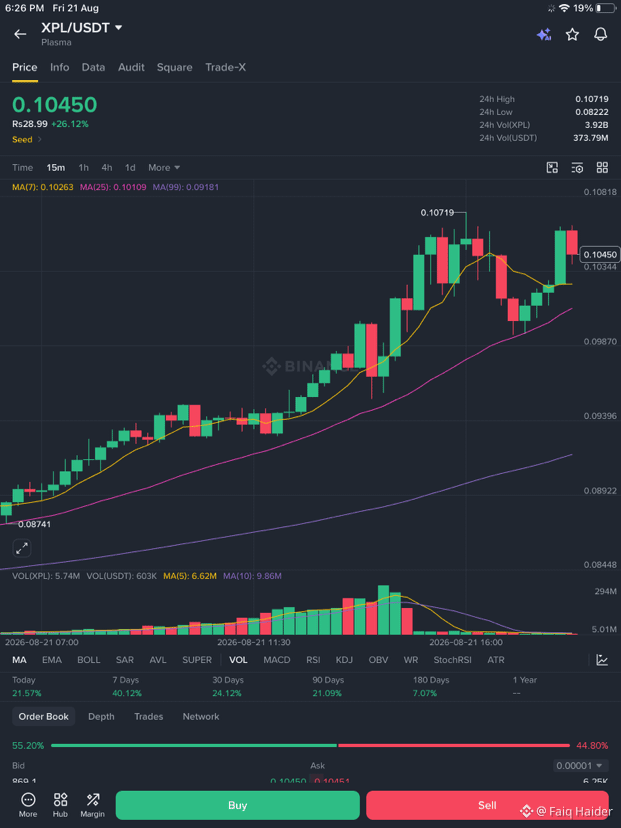Open XPL/USDT pair selector dropdown
This screenshot has height=828, width=621.
[x=81, y=27]
